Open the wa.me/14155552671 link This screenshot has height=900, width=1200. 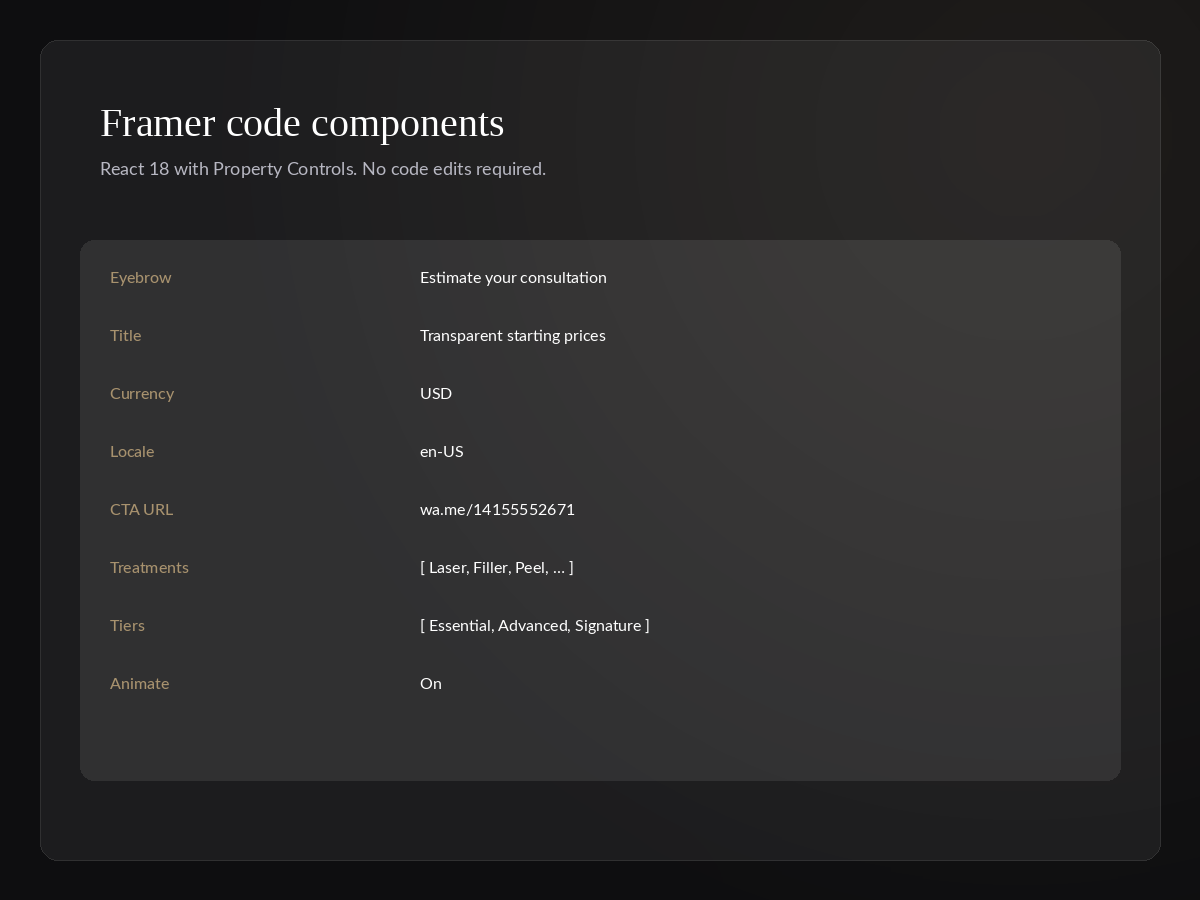(497, 510)
